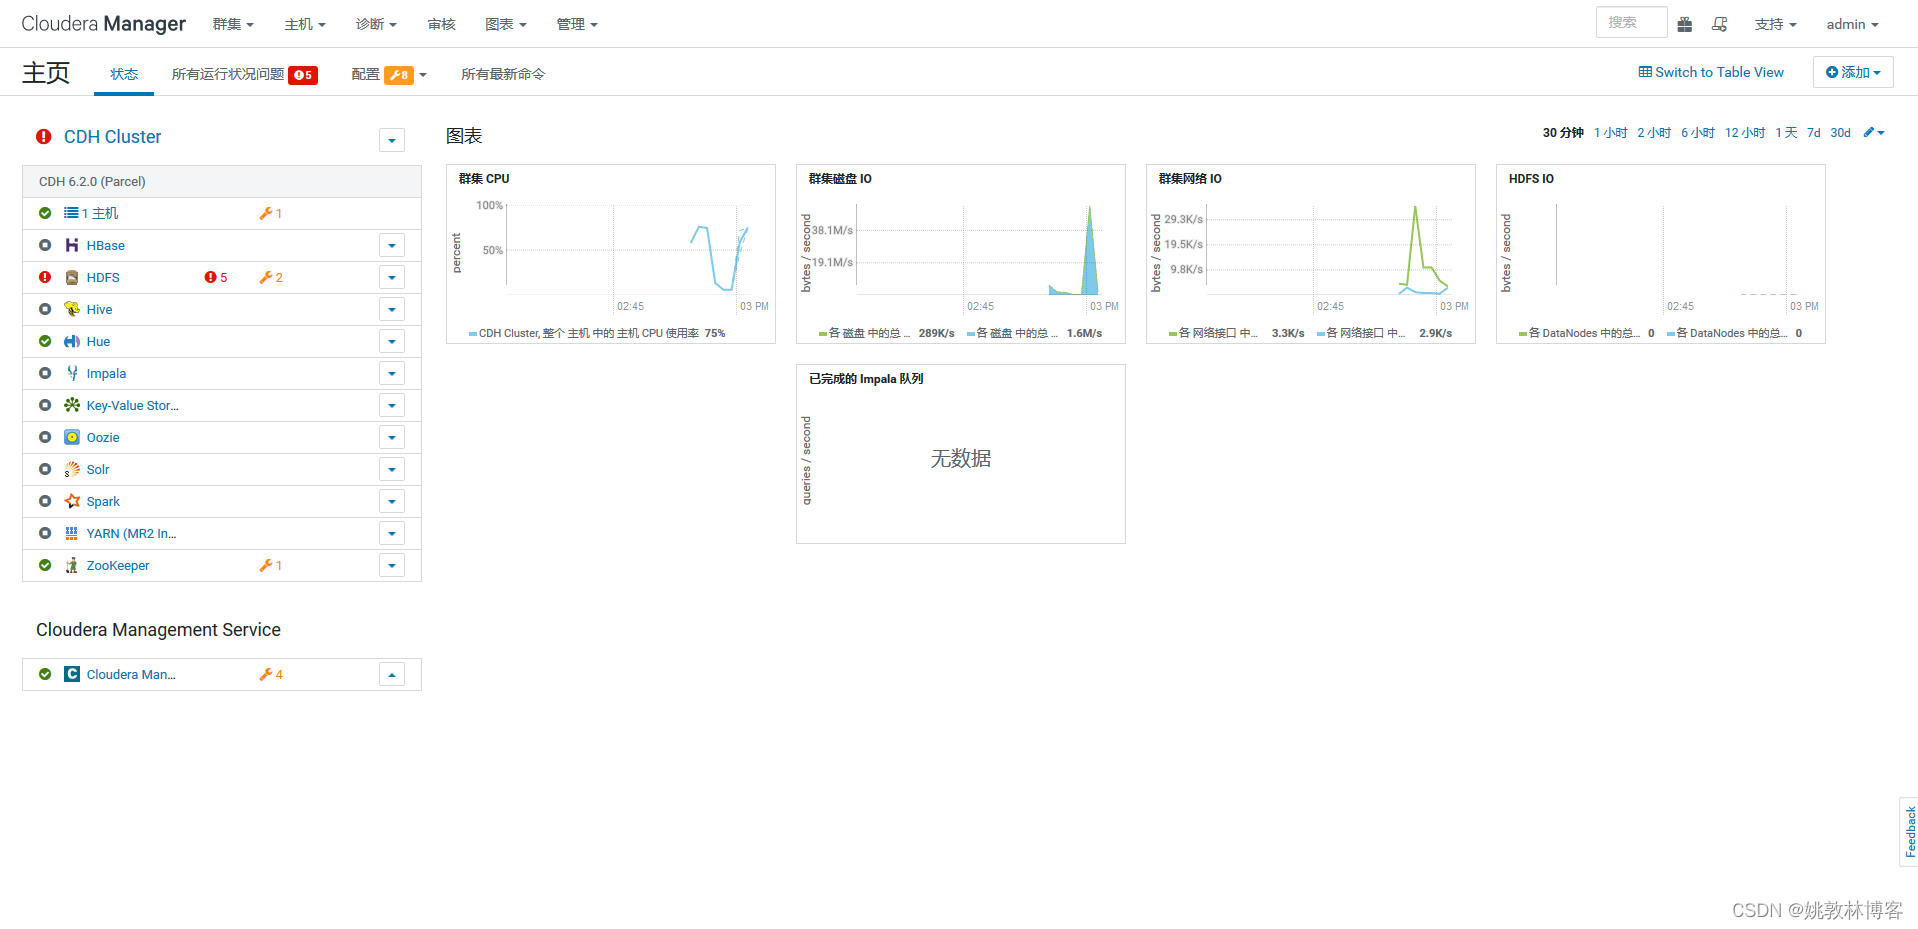
Task: Click the ZooKeeper service icon
Action: [x=72, y=565]
